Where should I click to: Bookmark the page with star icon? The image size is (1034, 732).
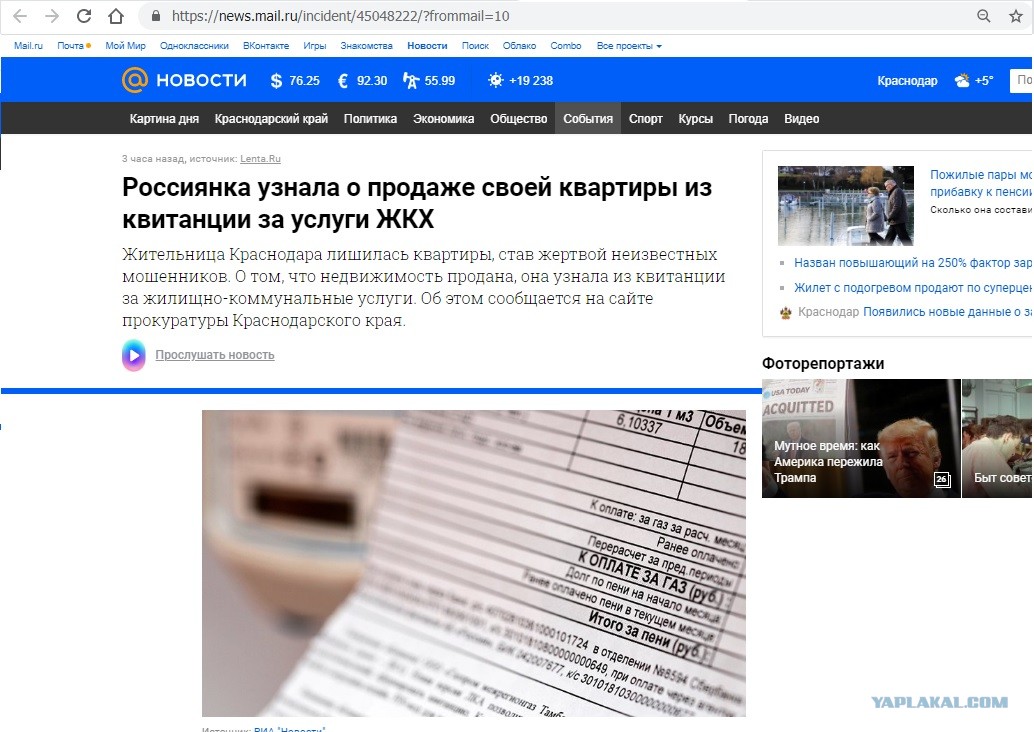[1016, 16]
